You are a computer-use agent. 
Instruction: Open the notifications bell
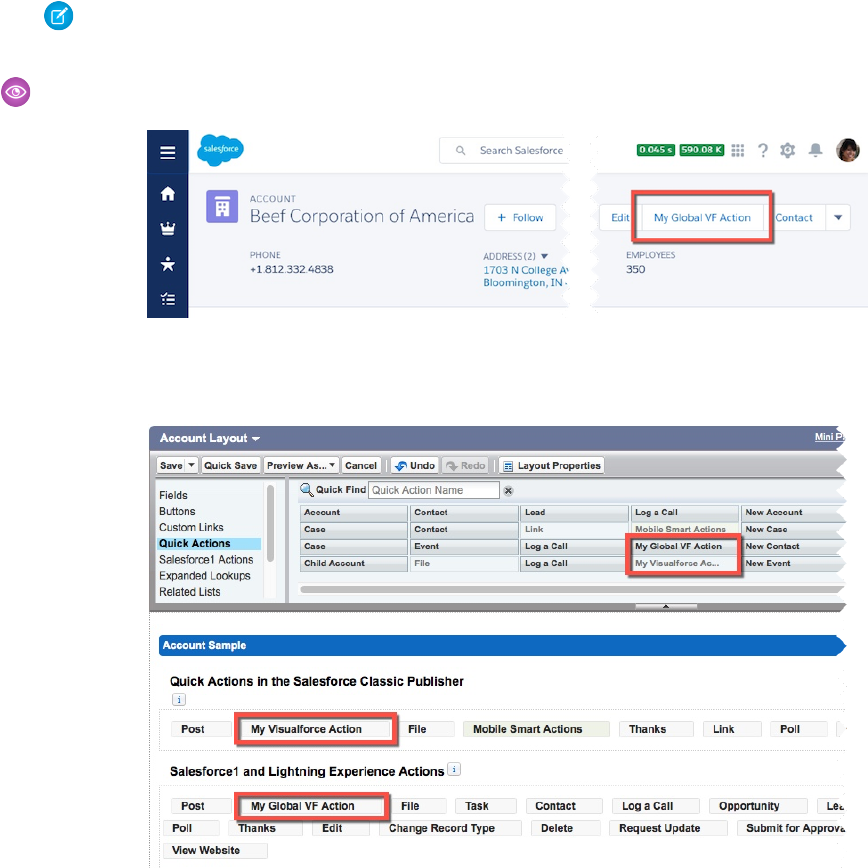(x=815, y=150)
